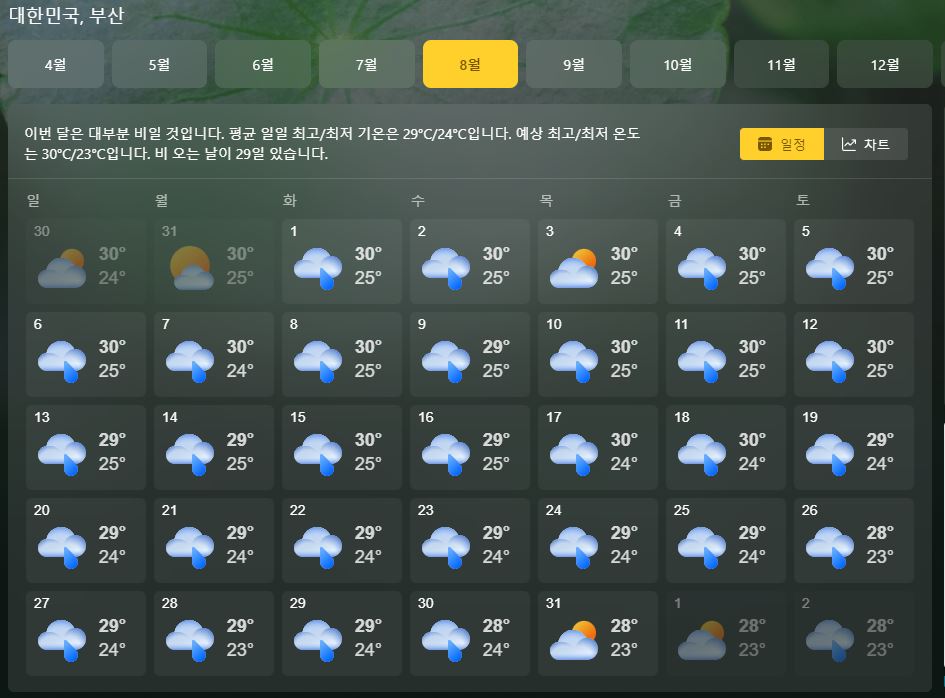This screenshot has width=945, height=698.
Task: Click the rain icon on day 2 card
Action: [x=445, y=268]
